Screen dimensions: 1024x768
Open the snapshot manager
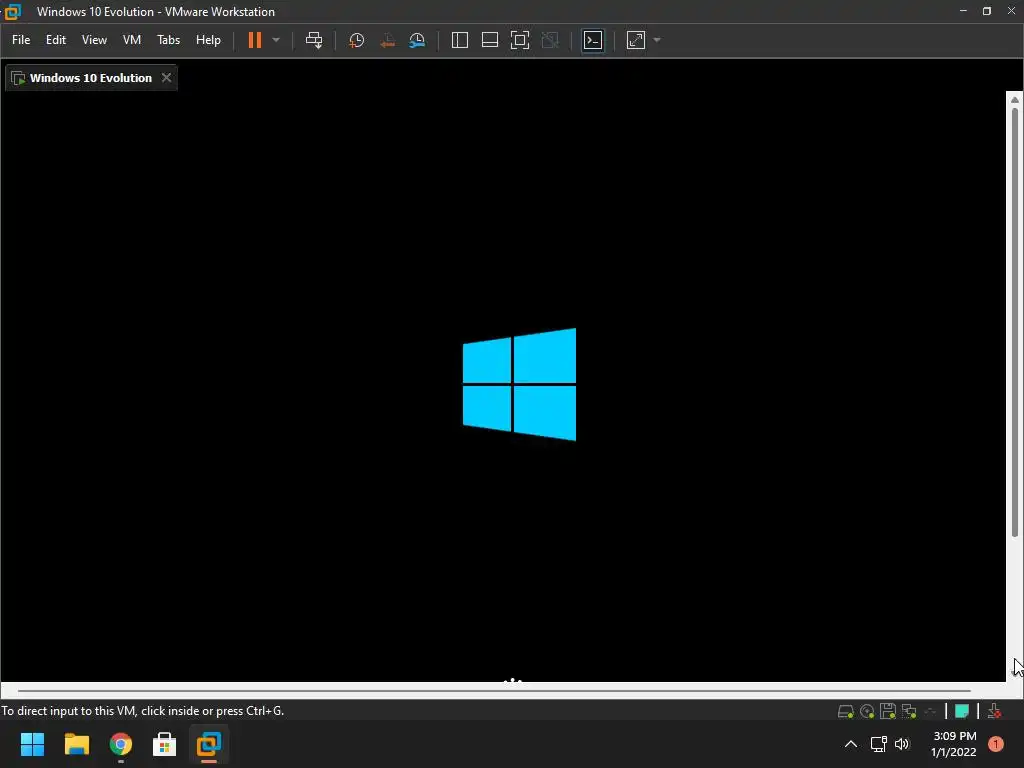point(417,40)
